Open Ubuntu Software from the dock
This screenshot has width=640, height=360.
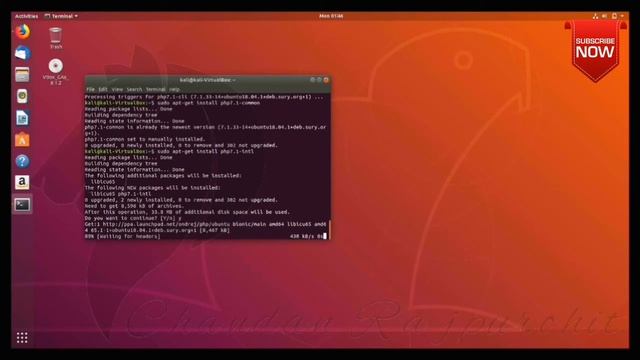pyautogui.click(x=22, y=140)
